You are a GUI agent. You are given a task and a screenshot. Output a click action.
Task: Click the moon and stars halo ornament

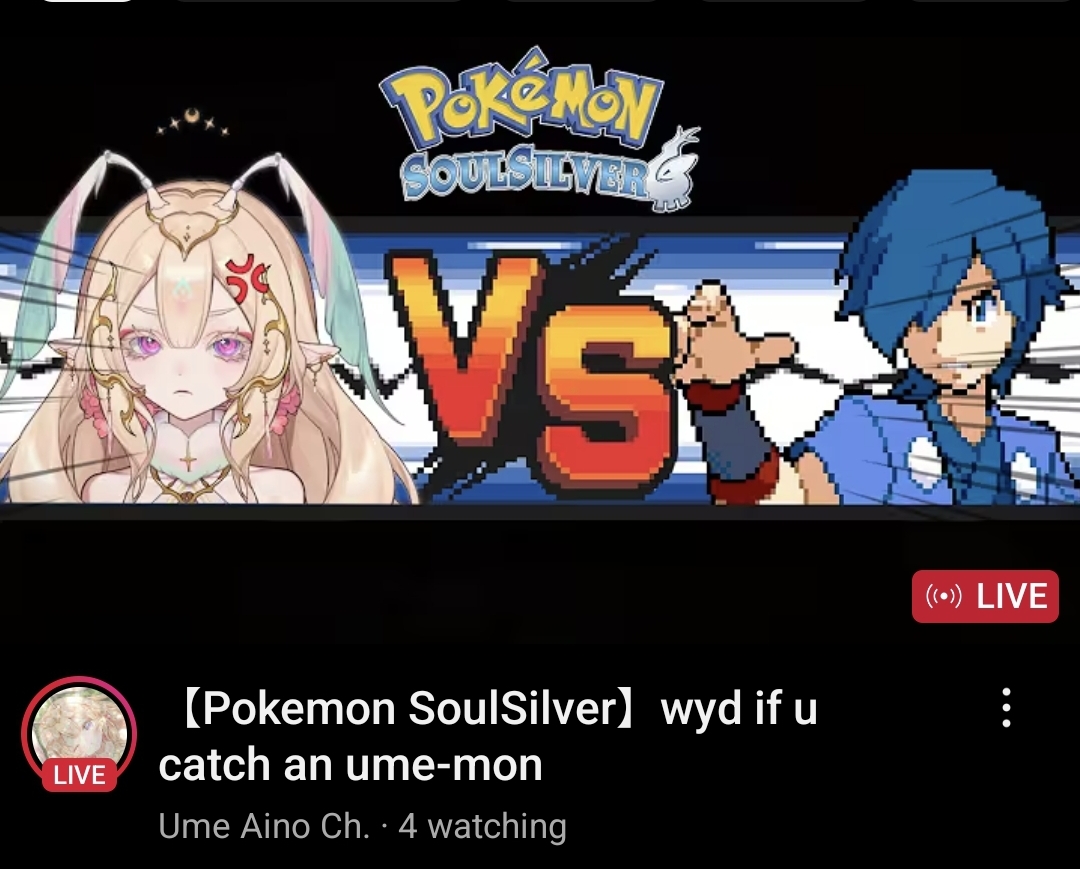click(x=192, y=122)
